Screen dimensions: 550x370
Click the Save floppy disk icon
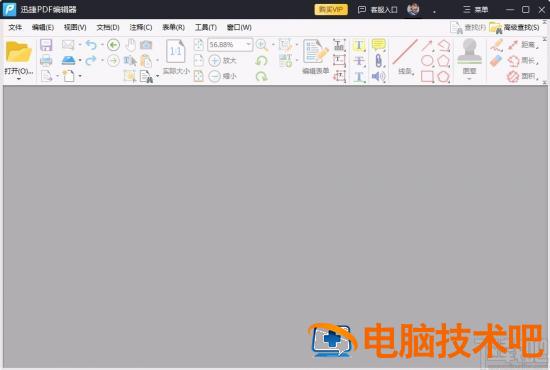pos(46,45)
